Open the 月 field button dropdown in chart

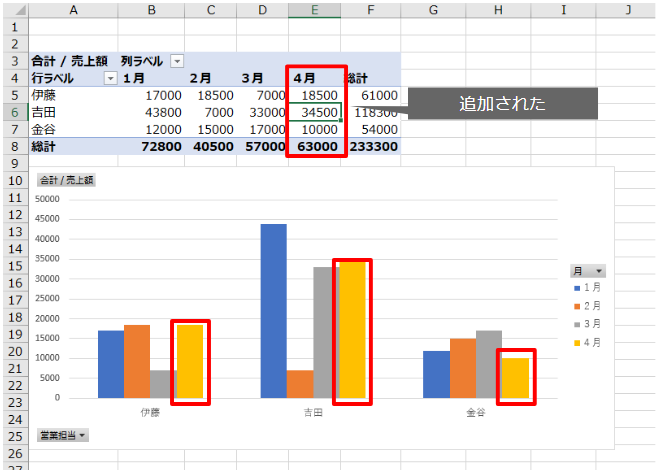pos(588,271)
